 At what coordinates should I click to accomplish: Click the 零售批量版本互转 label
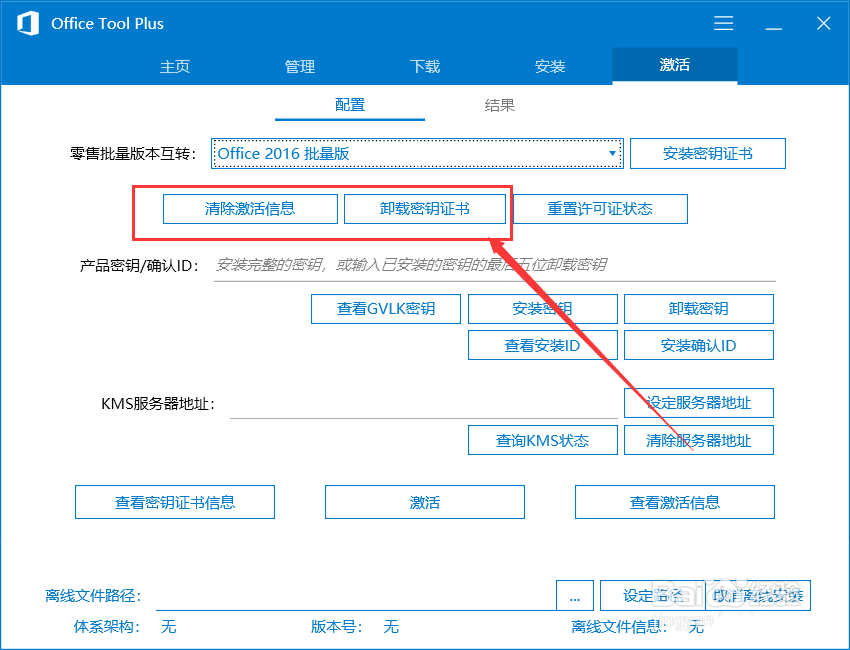coord(133,154)
